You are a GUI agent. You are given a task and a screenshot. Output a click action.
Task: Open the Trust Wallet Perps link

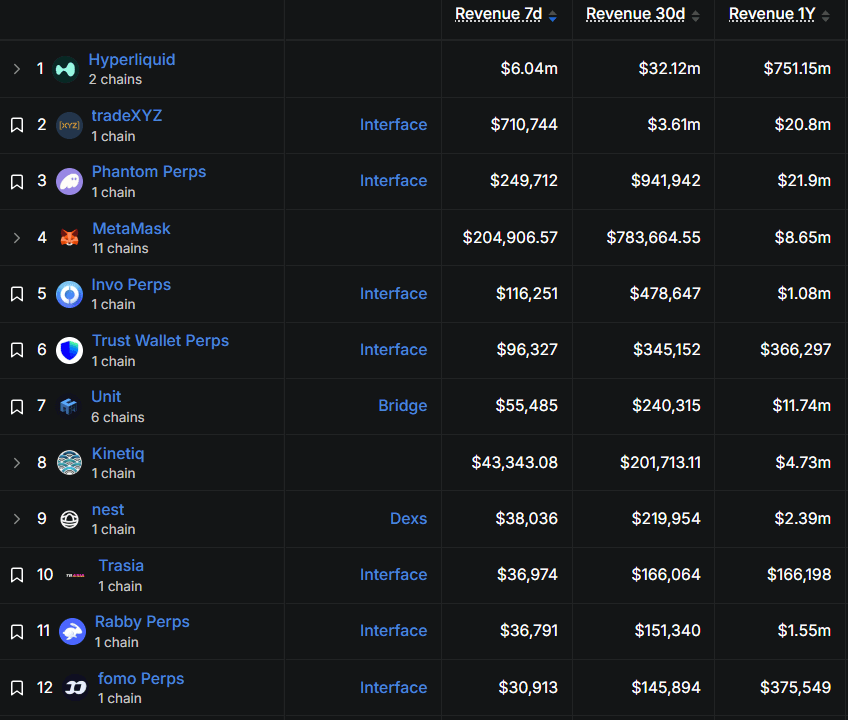pos(160,341)
